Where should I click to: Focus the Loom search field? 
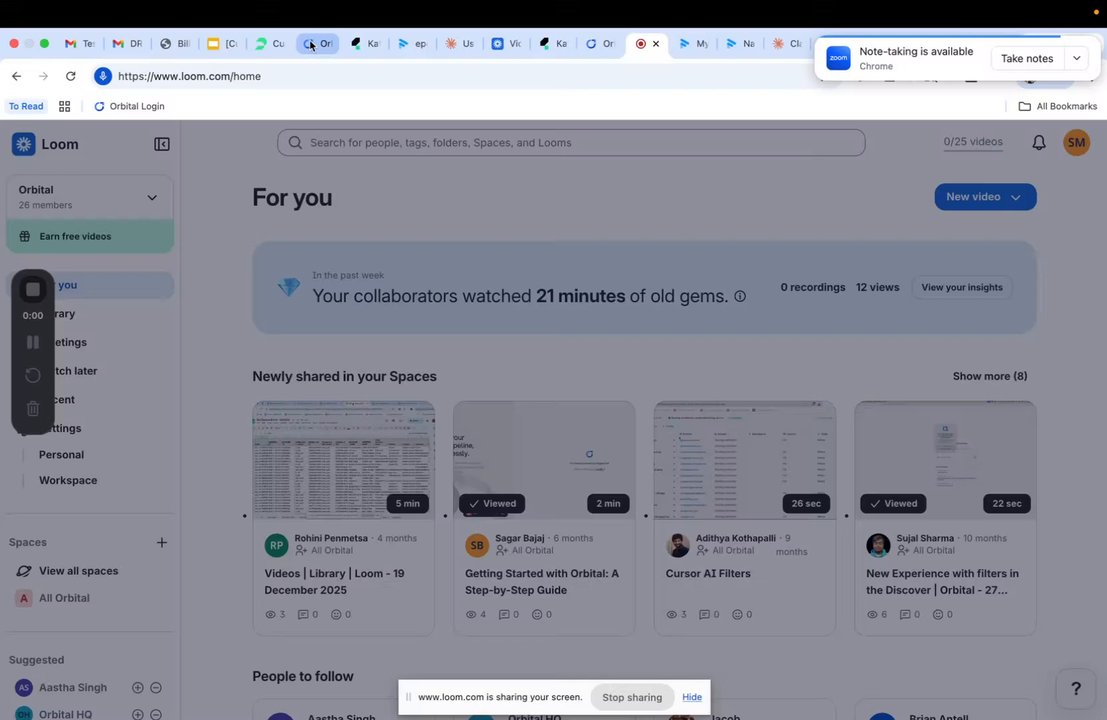[571, 143]
